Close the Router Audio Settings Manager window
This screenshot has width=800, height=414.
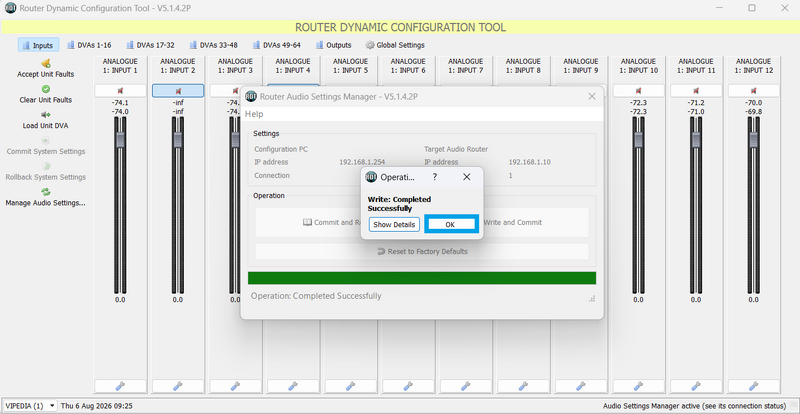[592, 96]
